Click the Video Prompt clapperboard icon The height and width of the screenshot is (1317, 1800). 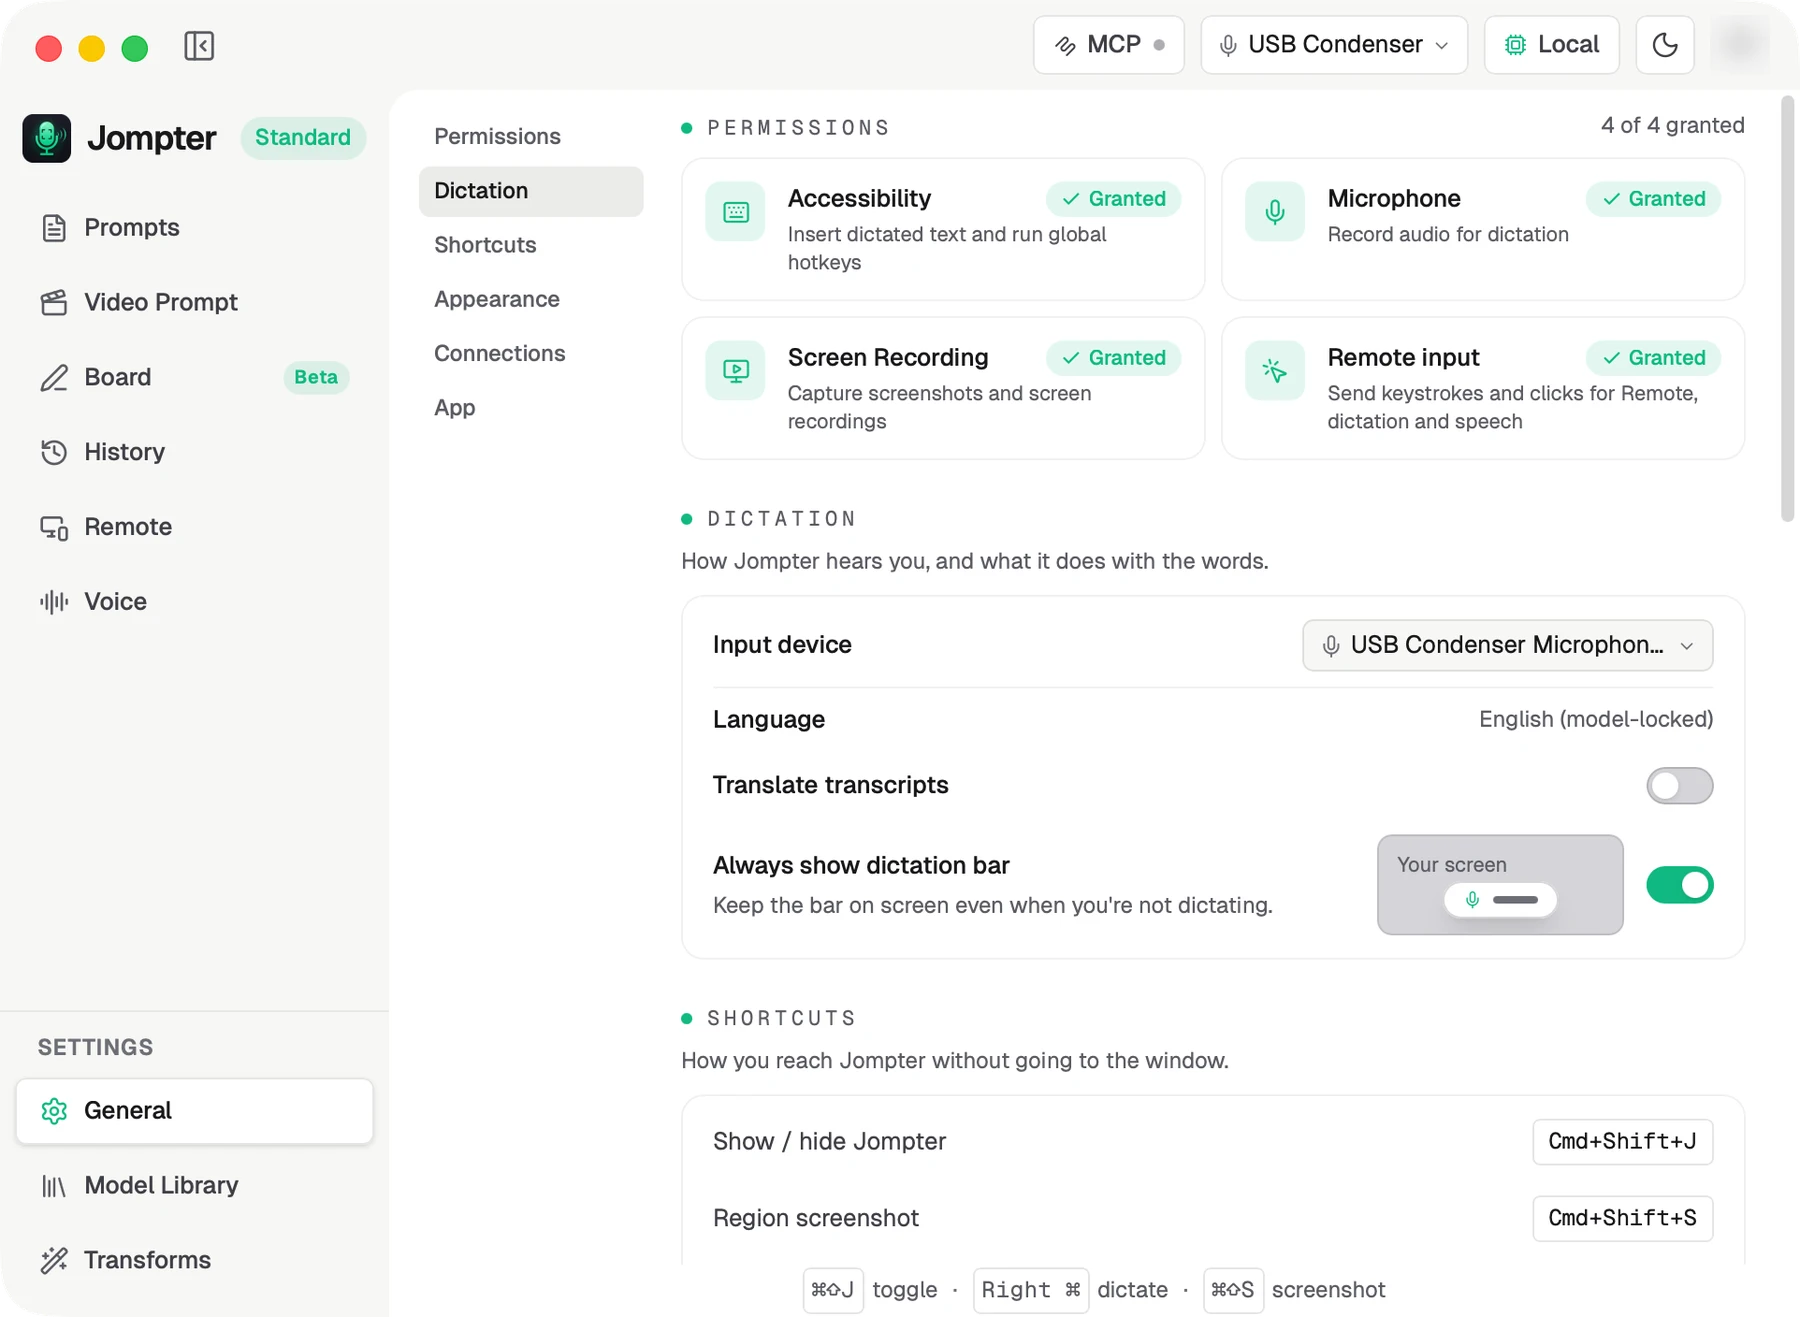coord(54,302)
